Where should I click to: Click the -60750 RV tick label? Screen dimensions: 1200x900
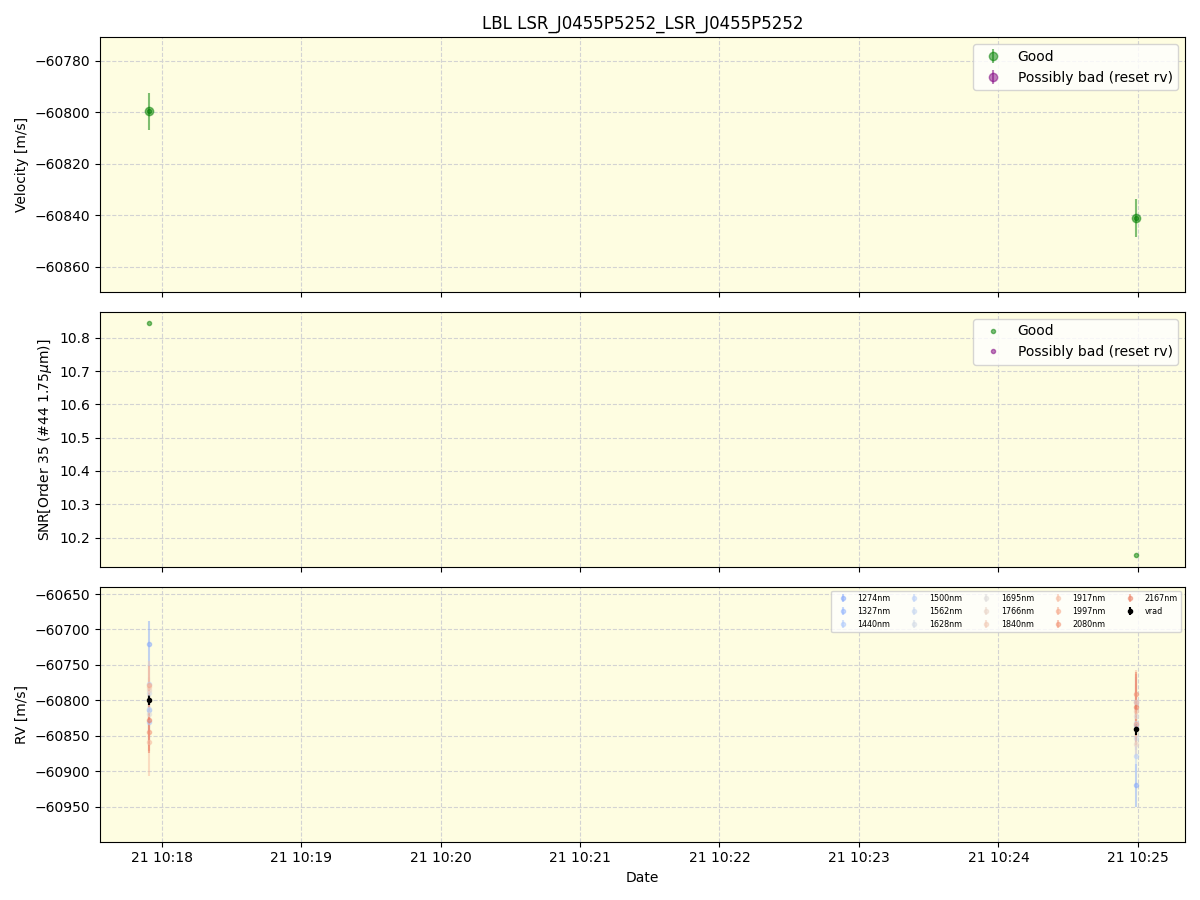coord(63,665)
